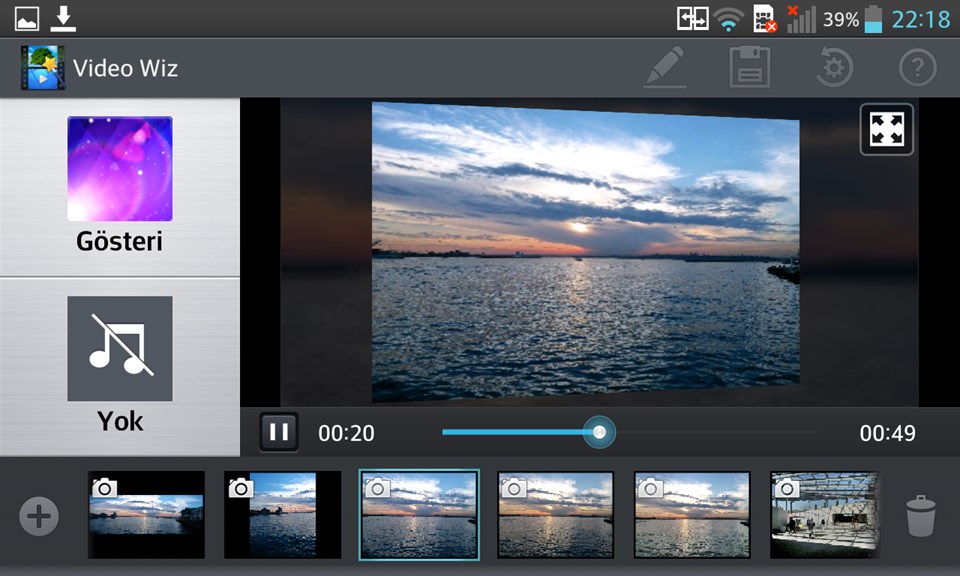Choose the Yok no-music option
Screen dimensions: 960x576
tap(119, 365)
